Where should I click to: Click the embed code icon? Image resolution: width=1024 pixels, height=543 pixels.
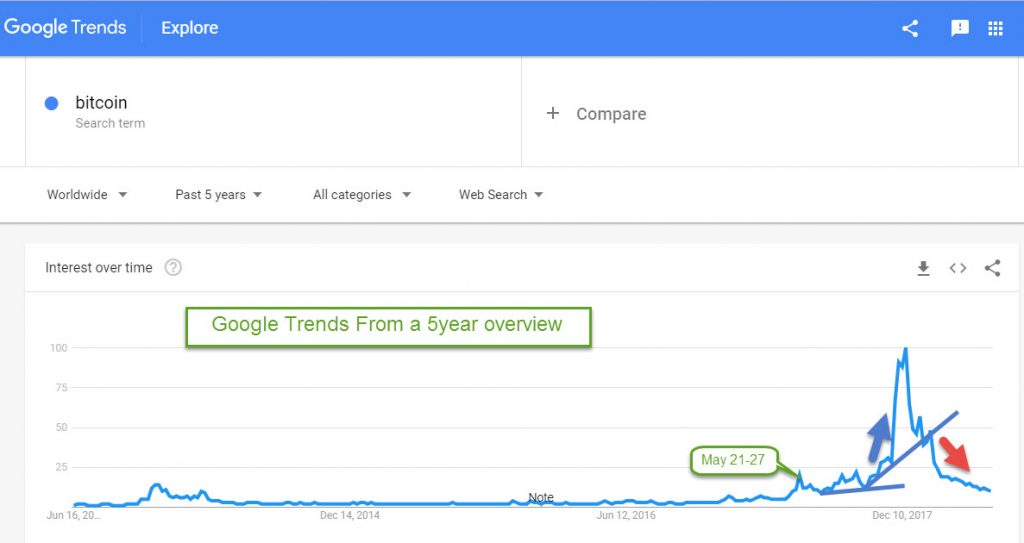958,268
